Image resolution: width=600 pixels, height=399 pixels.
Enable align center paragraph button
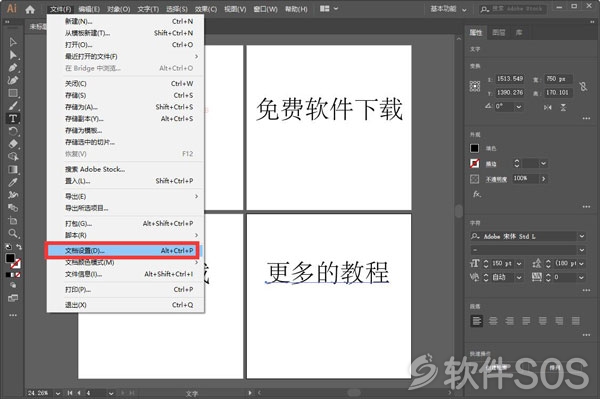click(x=493, y=321)
